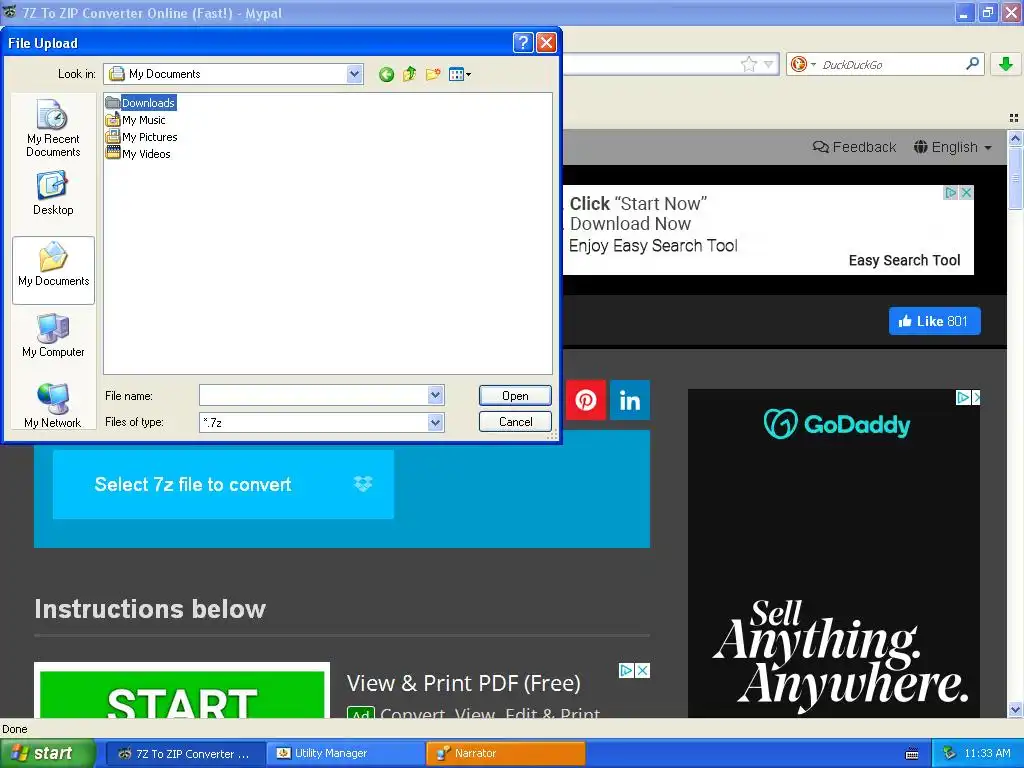Open View & Print PDF (Free) ad link
The width and height of the screenshot is (1024, 768).
tap(464, 683)
